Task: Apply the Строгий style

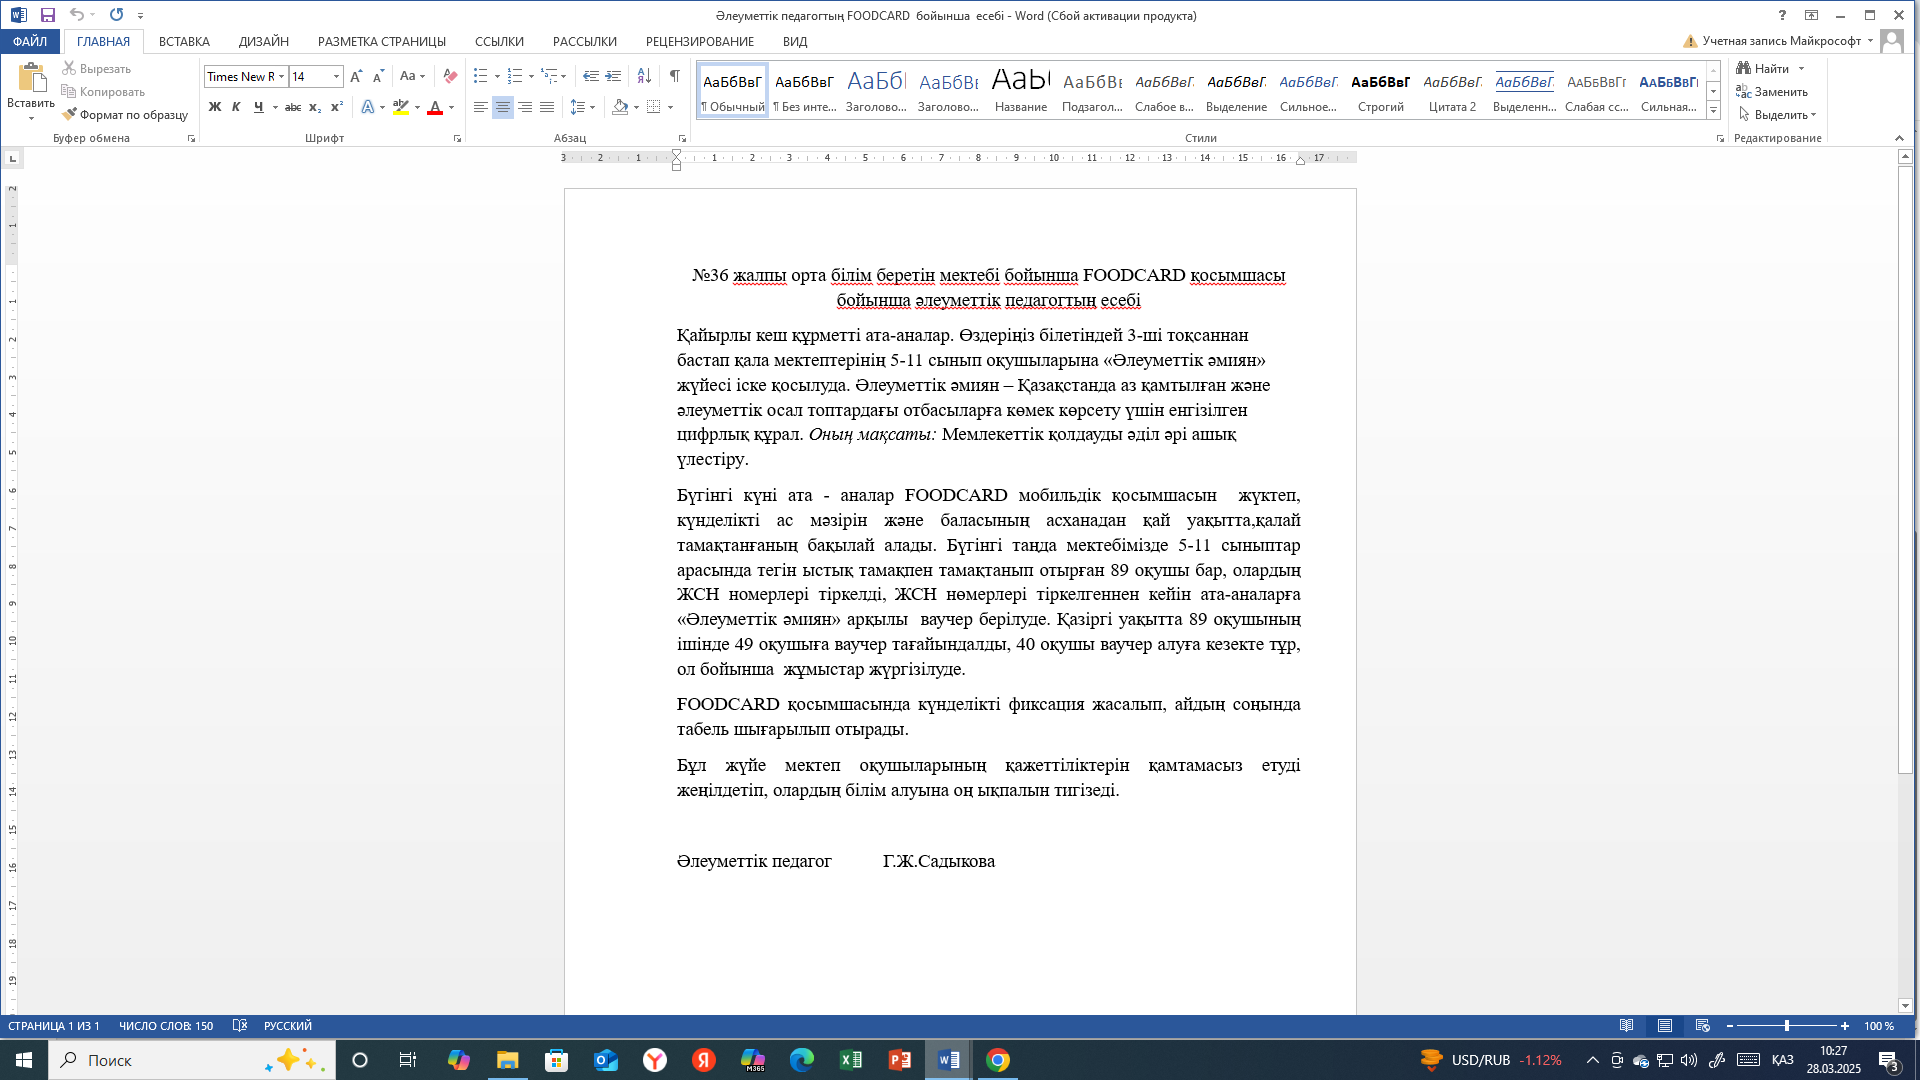Action: point(1381,90)
